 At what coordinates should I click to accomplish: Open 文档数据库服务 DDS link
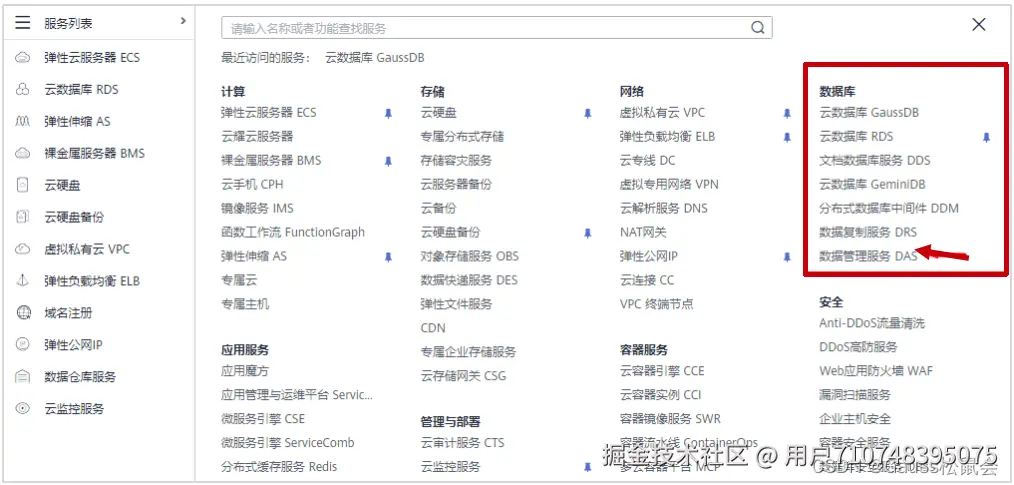pos(874,160)
